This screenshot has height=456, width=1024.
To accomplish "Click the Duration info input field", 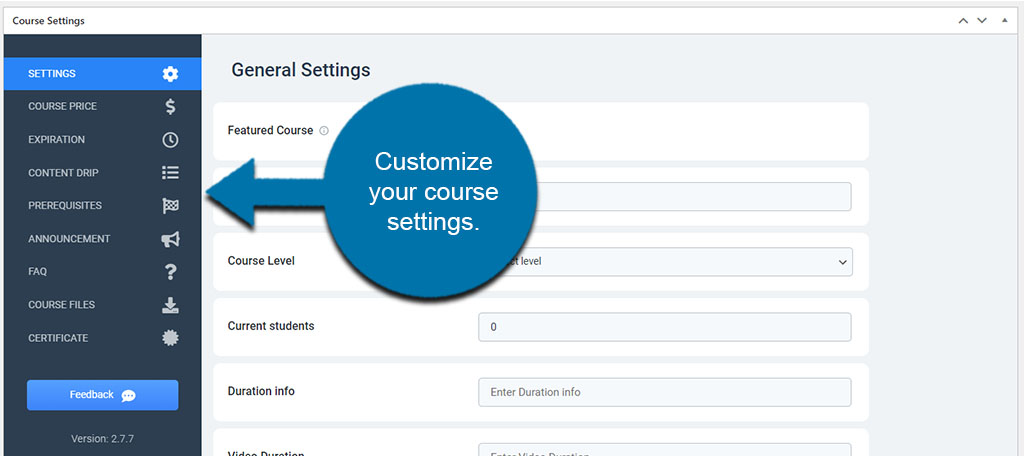I will [665, 392].
